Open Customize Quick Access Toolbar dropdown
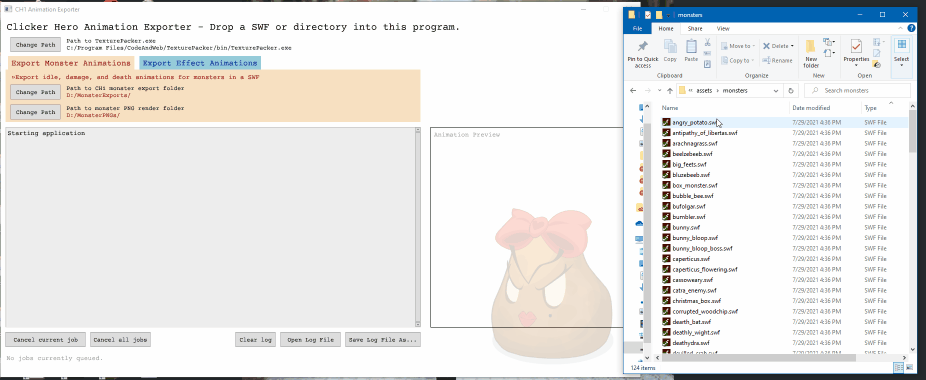 669,15
